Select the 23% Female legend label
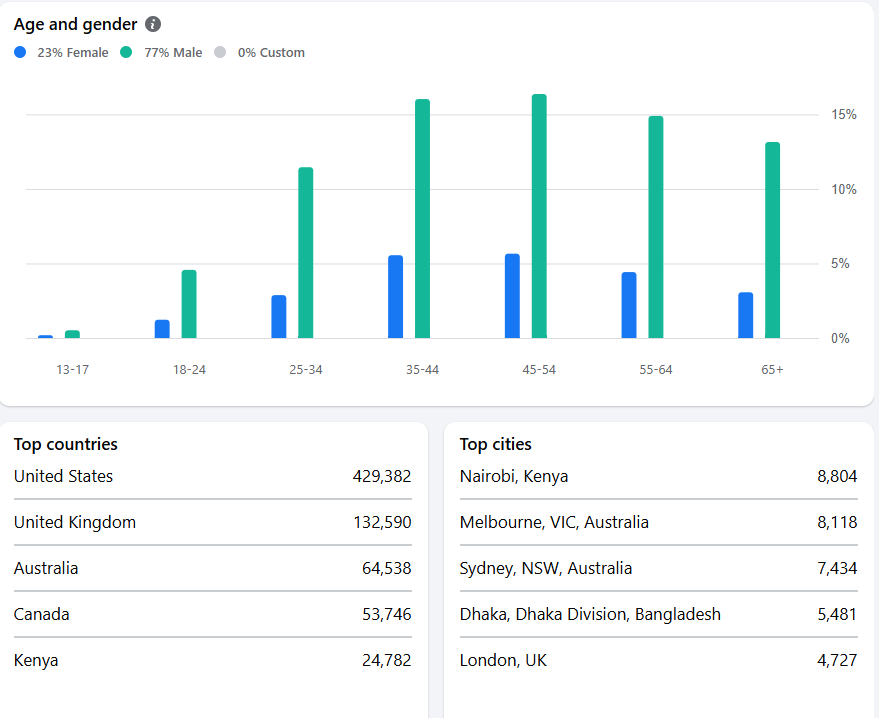 (73, 53)
